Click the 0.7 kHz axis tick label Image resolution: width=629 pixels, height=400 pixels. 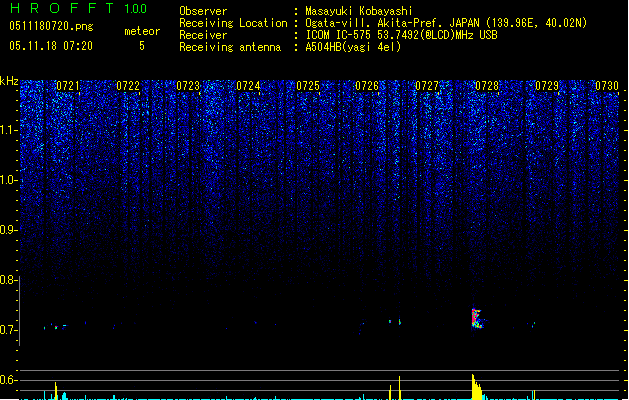pyautogui.click(x=8, y=330)
